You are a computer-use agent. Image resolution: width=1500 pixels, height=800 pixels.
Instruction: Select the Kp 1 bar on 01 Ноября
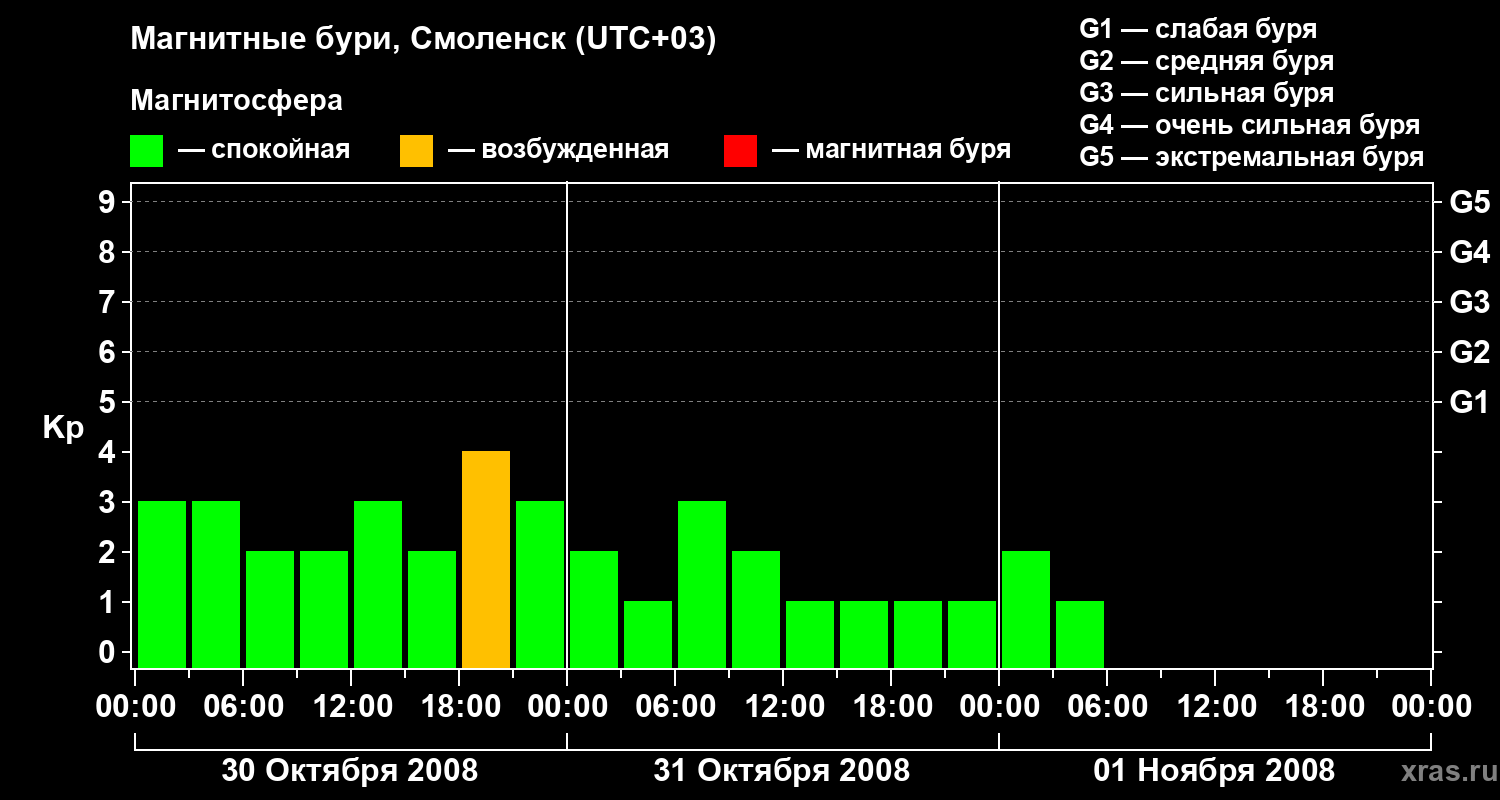tap(1080, 635)
